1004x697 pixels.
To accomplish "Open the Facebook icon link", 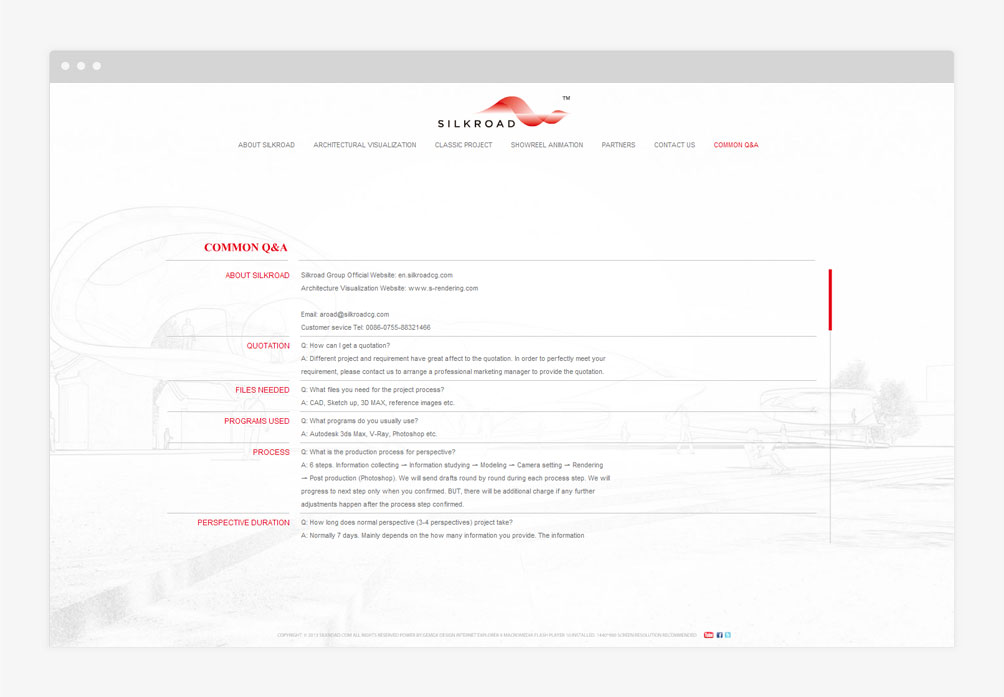I will (x=719, y=635).
